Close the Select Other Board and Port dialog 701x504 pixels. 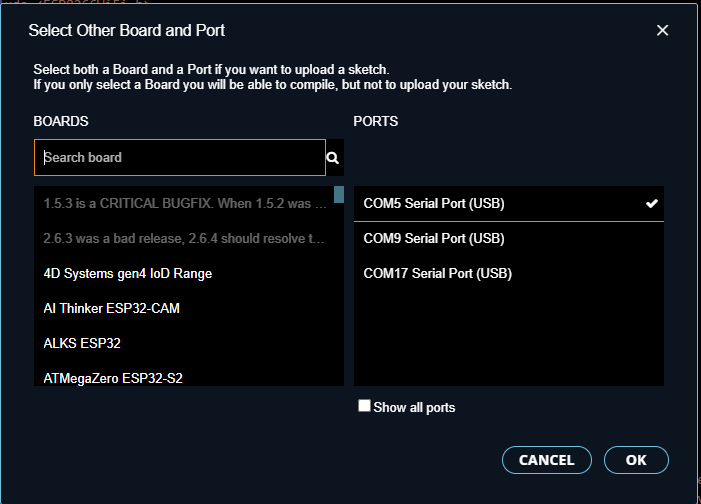tap(662, 30)
